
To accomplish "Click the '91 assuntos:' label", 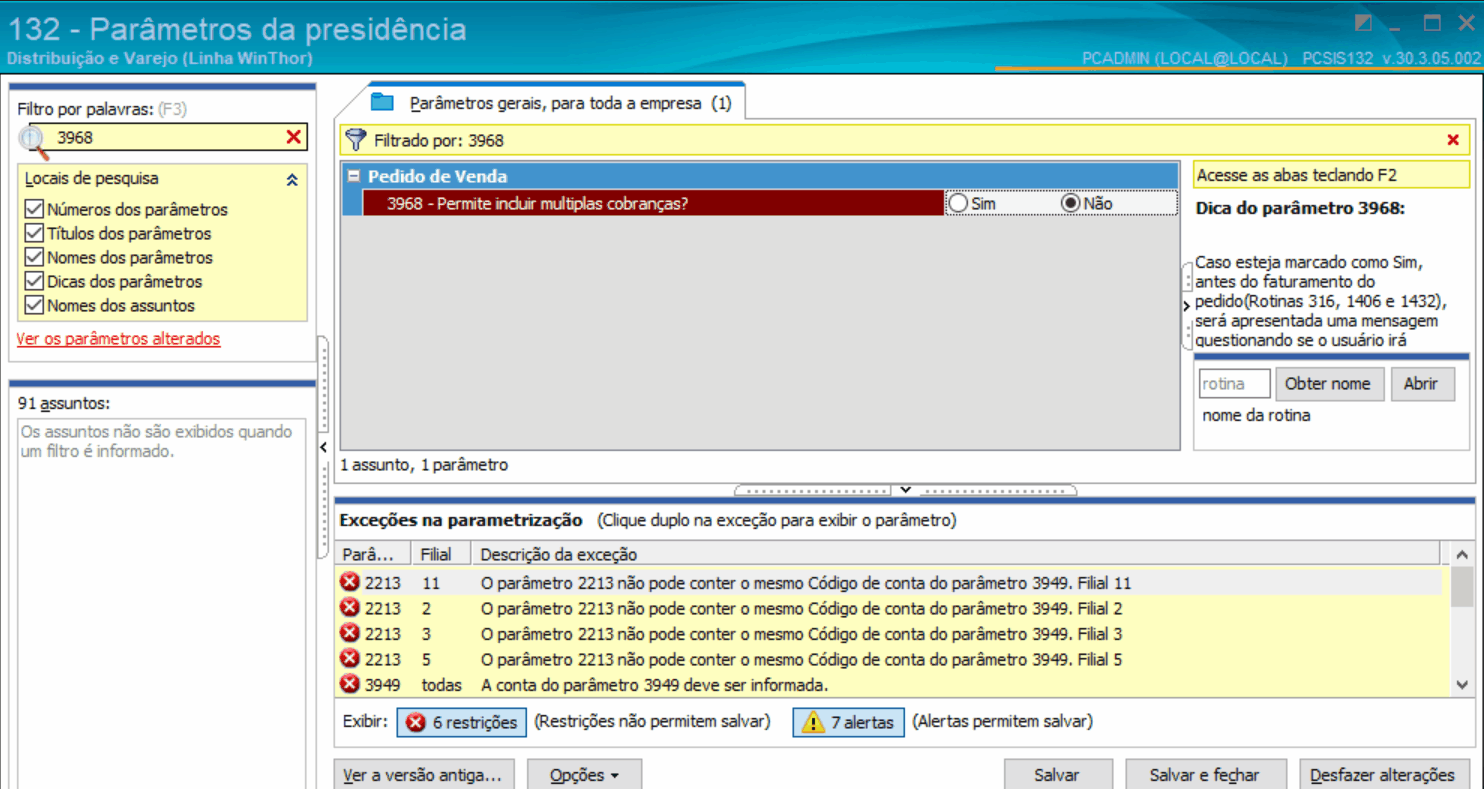I will click(64, 404).
